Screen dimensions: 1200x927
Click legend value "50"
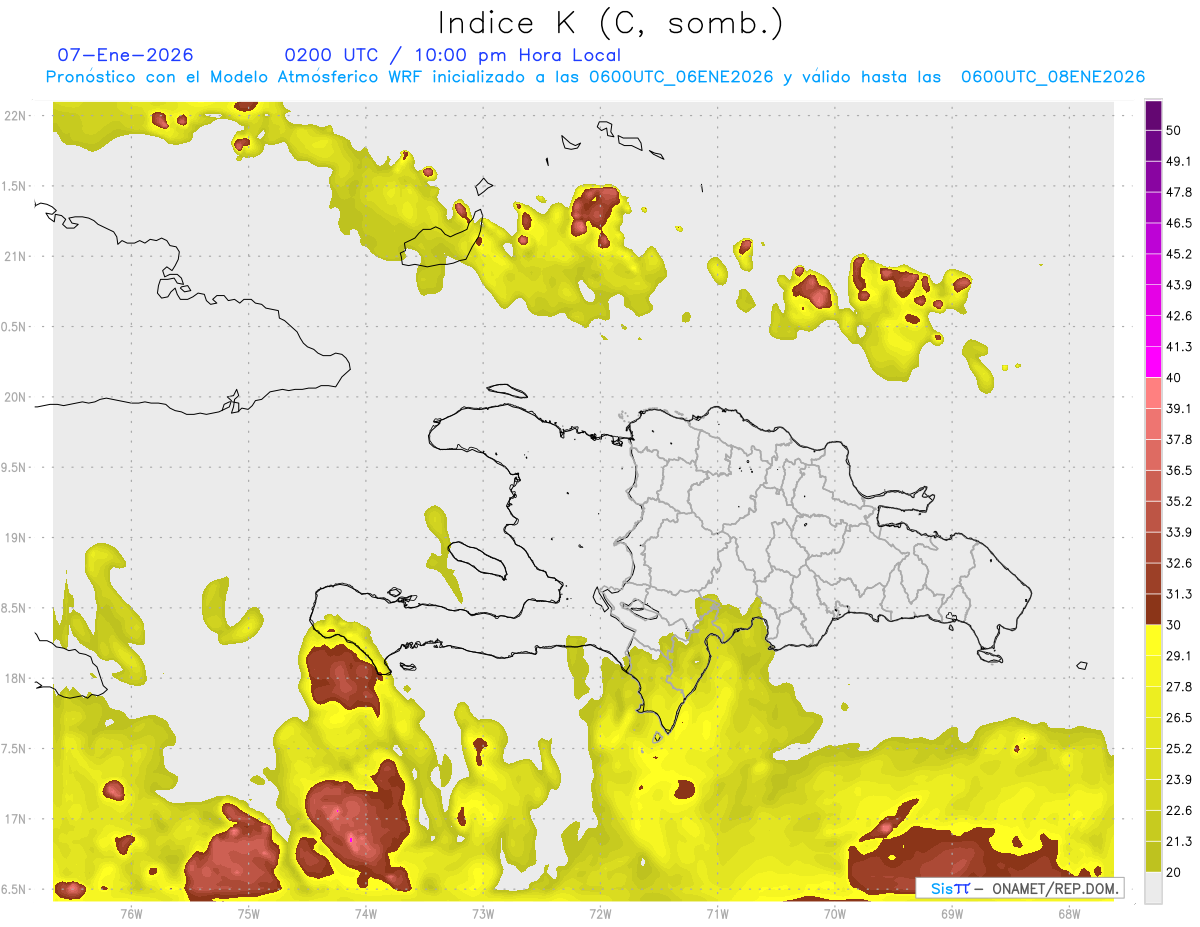1173,131
